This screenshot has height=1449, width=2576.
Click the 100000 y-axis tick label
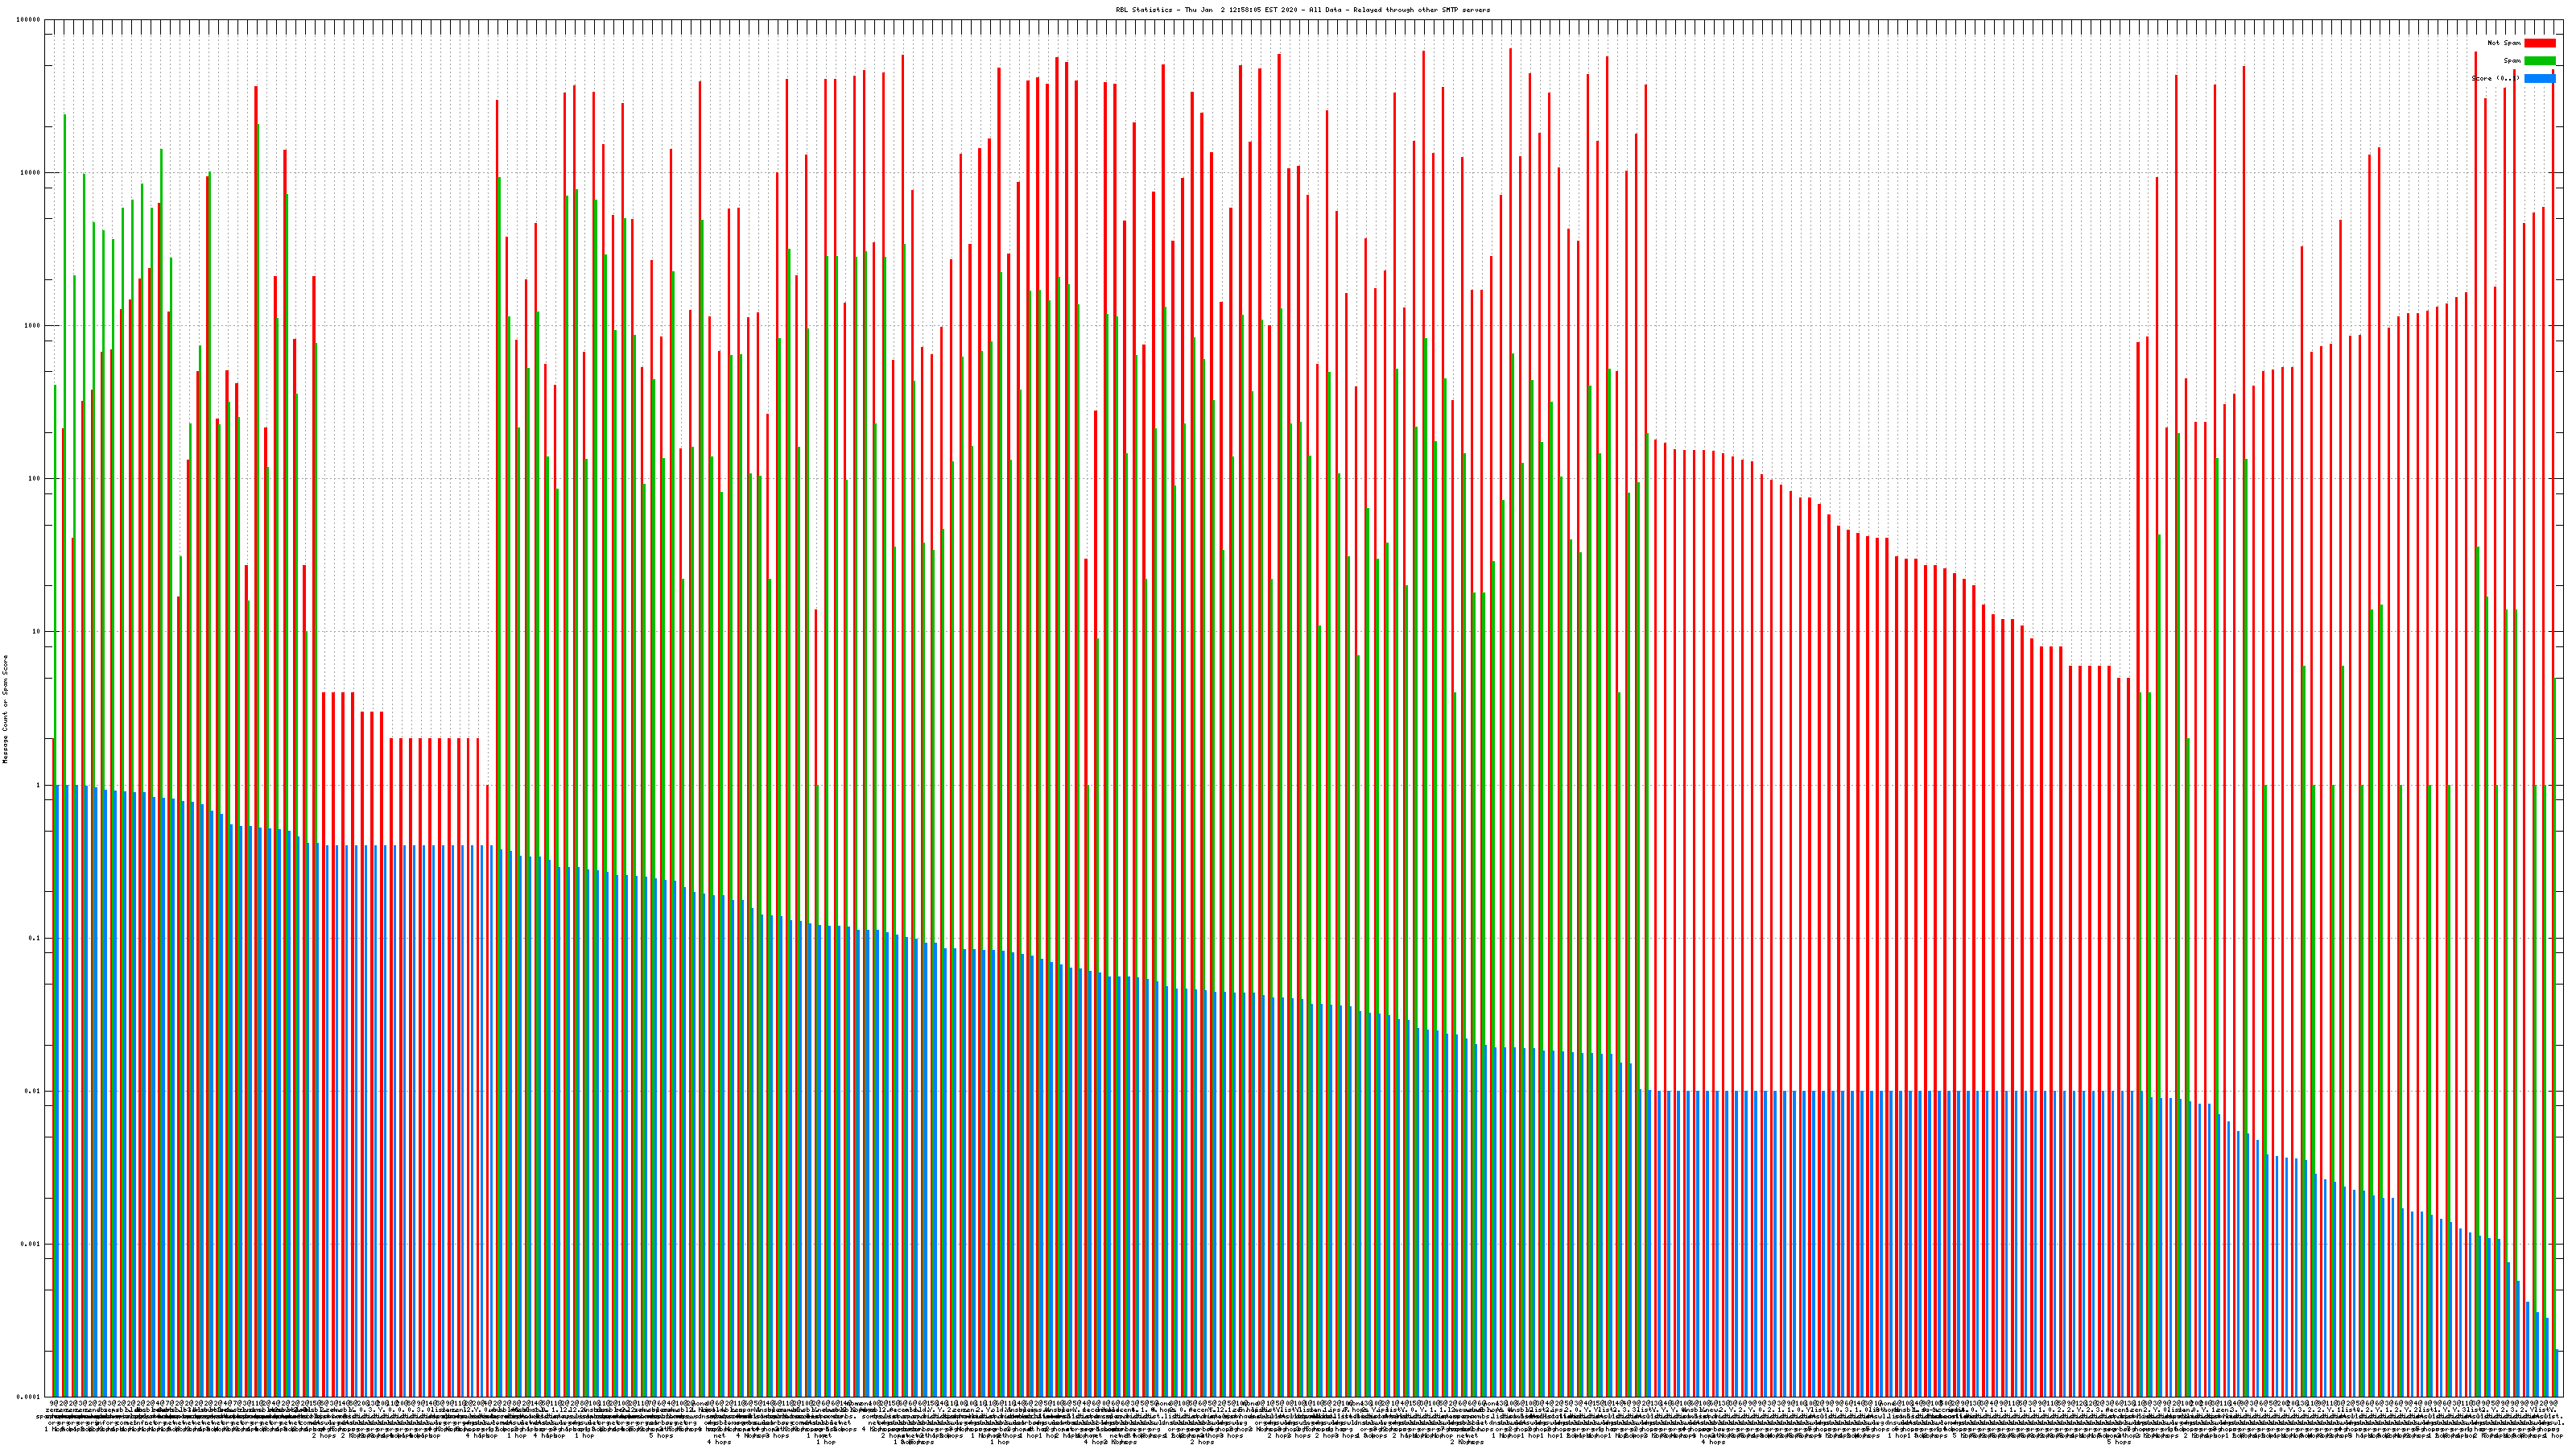pyautogui.click(x=29, y=20)
